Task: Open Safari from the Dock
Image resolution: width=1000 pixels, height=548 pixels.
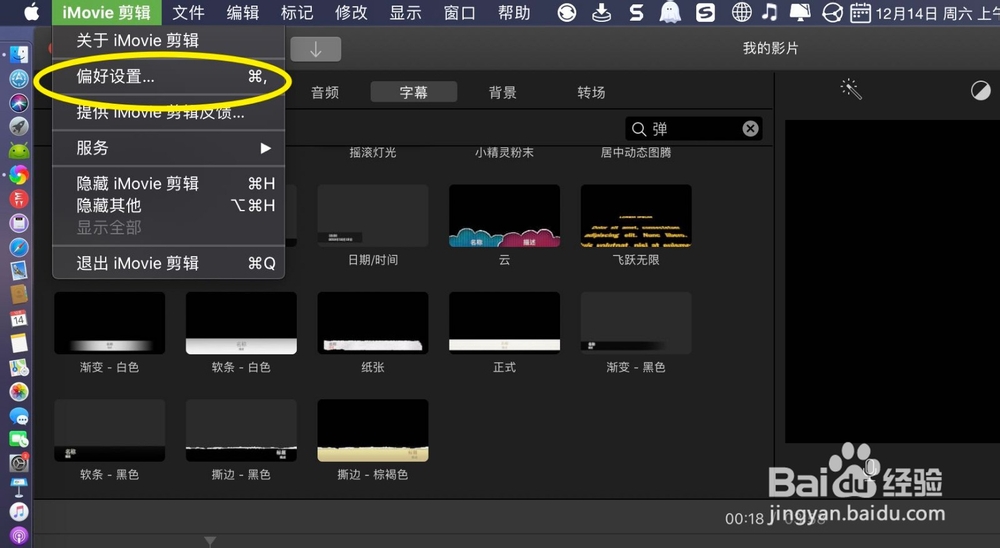Action: pyautogui.click(x=19, y=247)
